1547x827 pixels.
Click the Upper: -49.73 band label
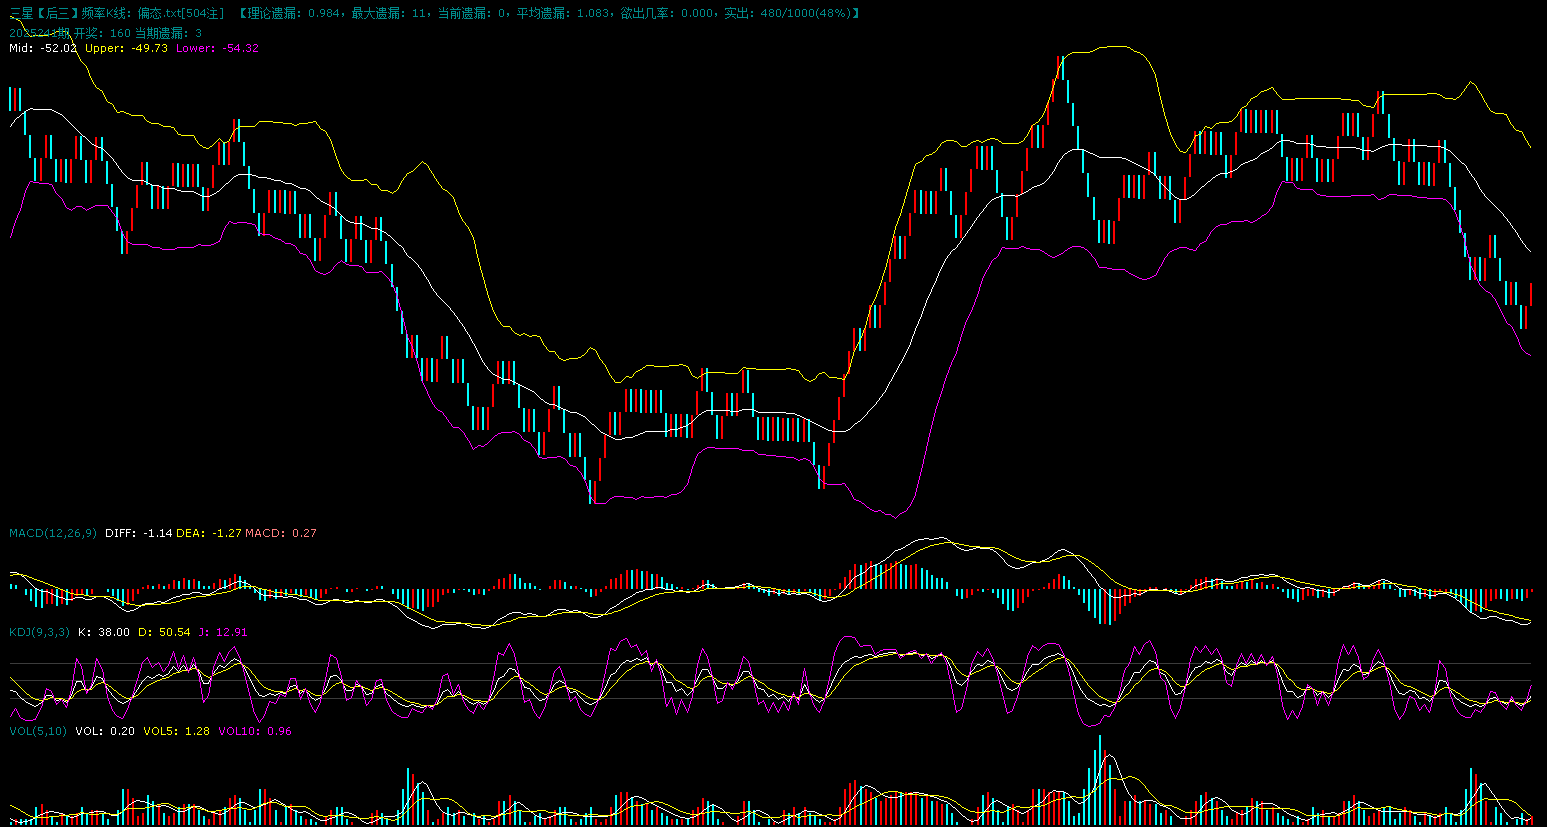coord(126,48)
